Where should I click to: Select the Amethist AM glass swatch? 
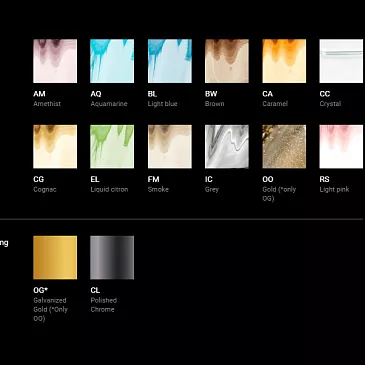point(55,61)
